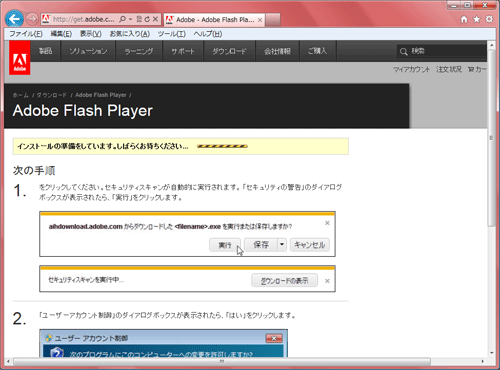Click the 実行 button in example dialog
This screenshot has width=500, height=370.
(225, 245)
